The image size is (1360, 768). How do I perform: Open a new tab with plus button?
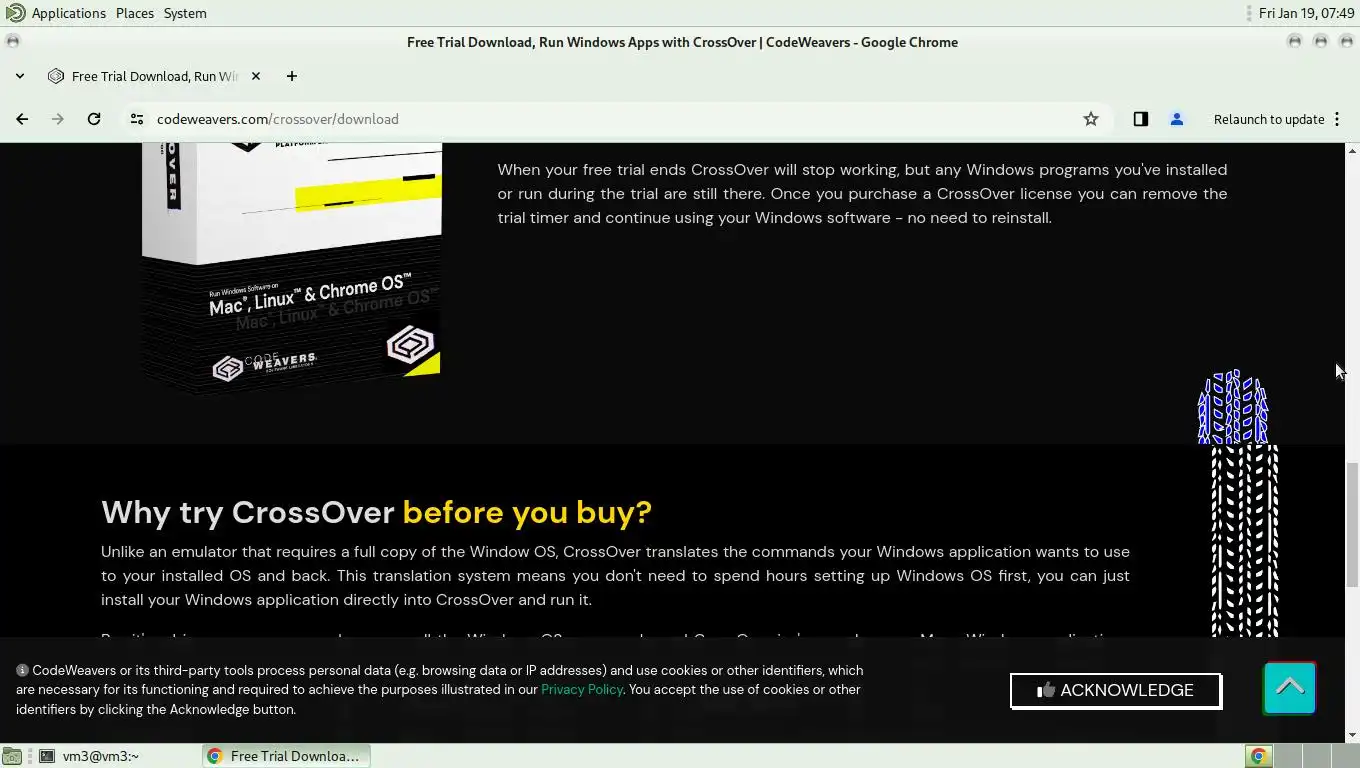(x=292, y=76)
